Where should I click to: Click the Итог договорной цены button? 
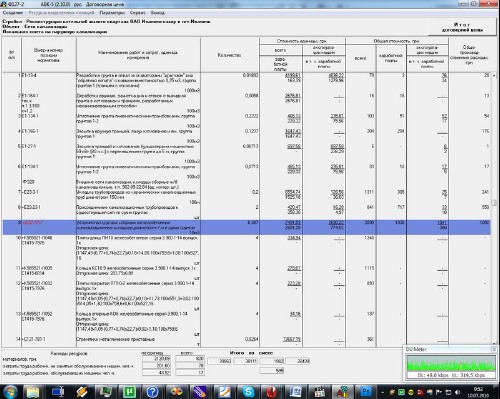[462, 27]
